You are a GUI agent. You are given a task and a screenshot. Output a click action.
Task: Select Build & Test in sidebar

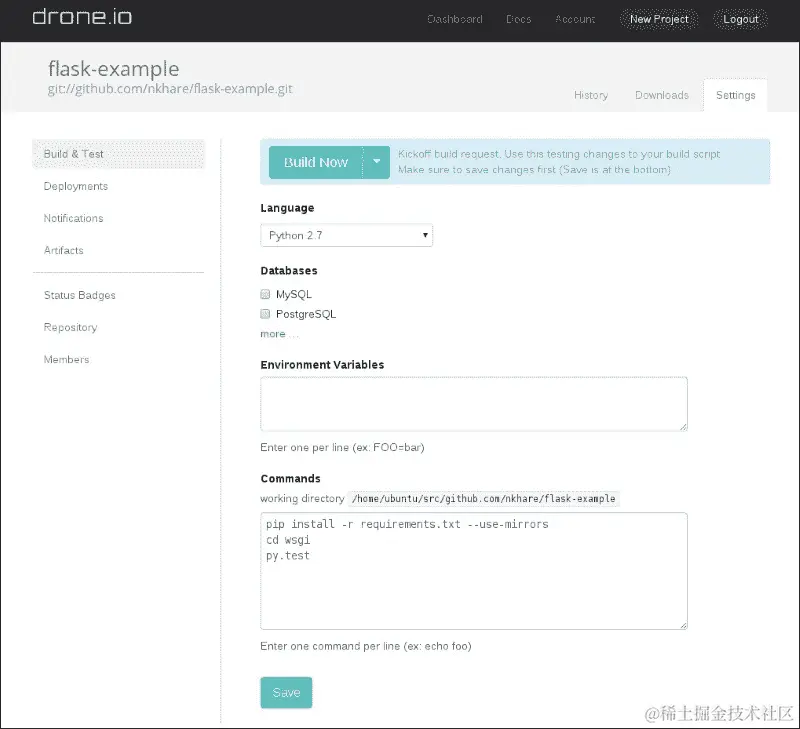[118, 154]
